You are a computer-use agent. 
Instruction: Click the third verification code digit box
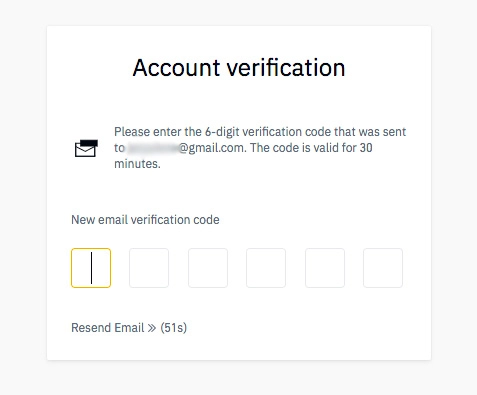(208, 268)
